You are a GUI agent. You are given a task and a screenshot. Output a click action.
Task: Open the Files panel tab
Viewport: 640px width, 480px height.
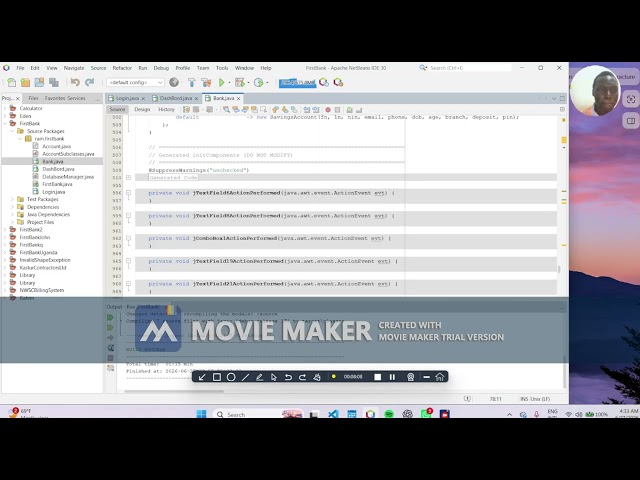click(33, 98)
